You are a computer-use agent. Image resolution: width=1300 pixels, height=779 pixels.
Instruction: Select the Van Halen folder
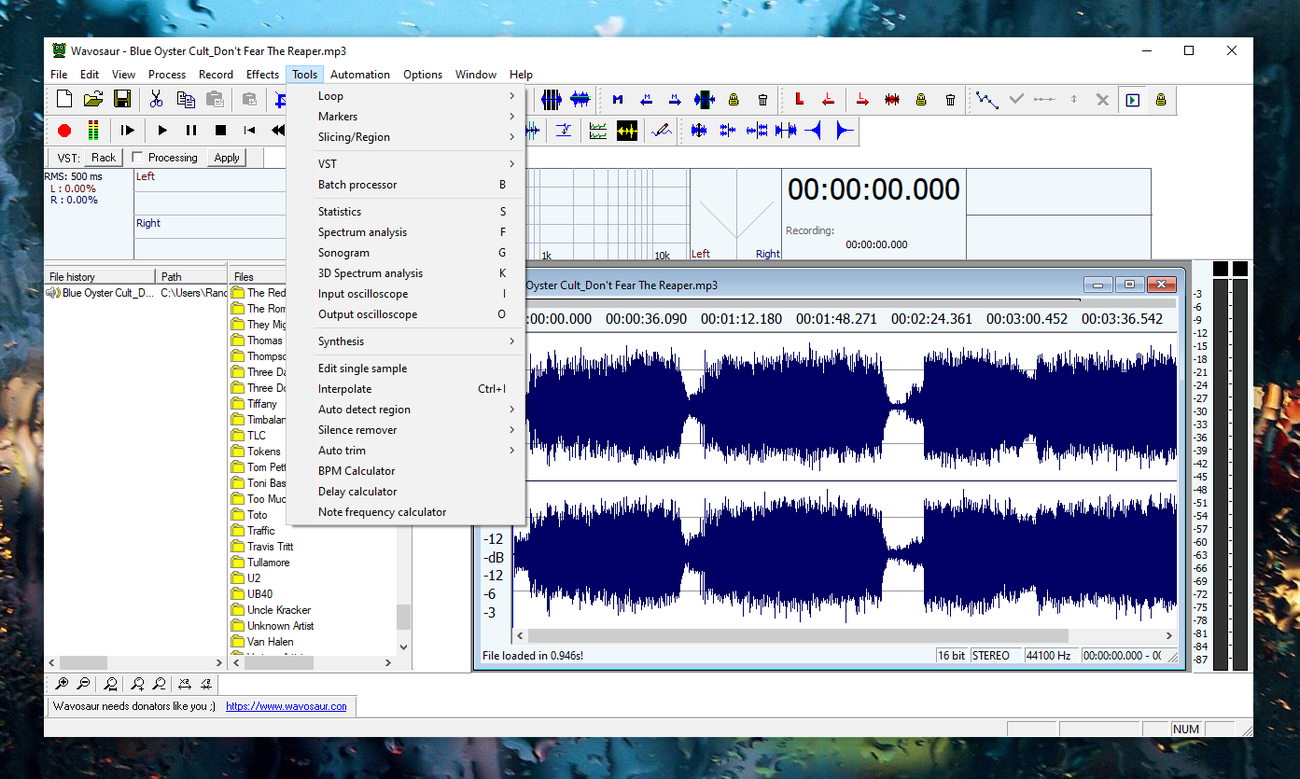[x=269, y=642]
